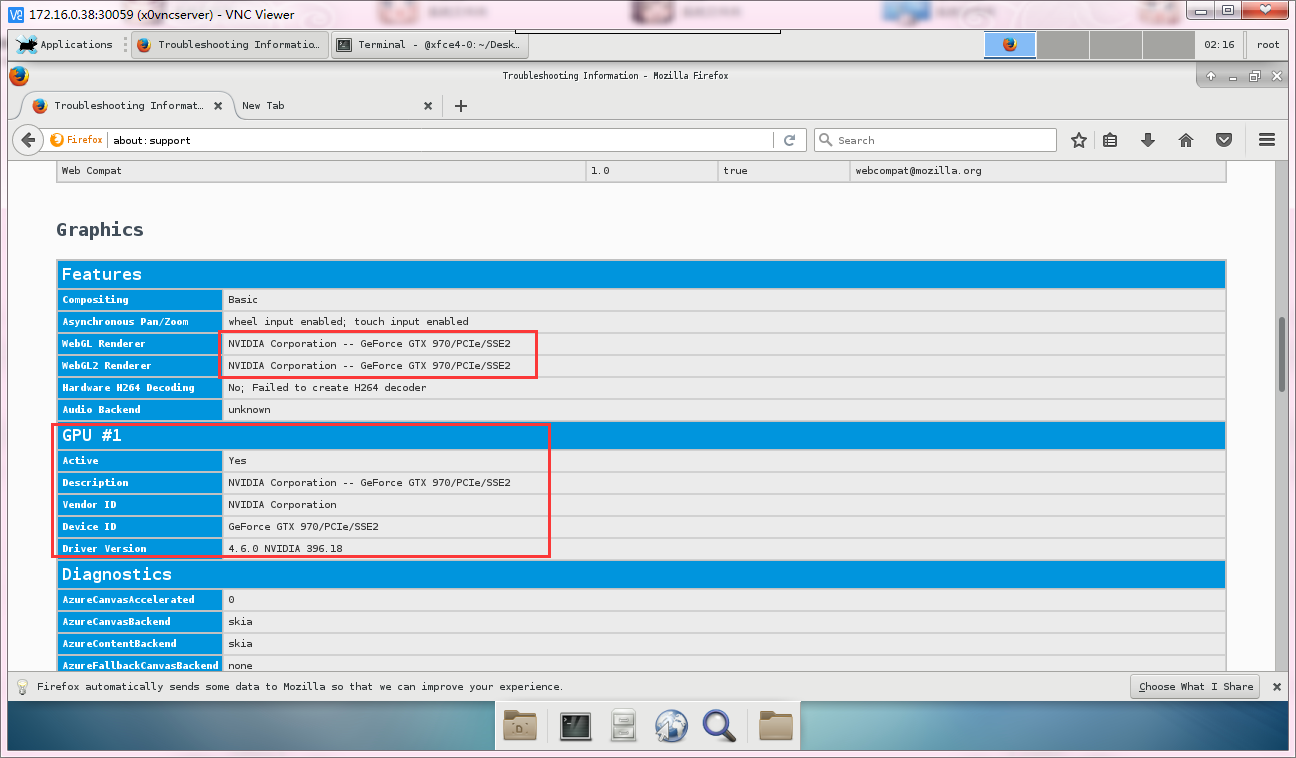Select 'No; Failed to create H264 decoder' text
Image resolution: width=1296 pixels, height=758 pixels.
327,388
